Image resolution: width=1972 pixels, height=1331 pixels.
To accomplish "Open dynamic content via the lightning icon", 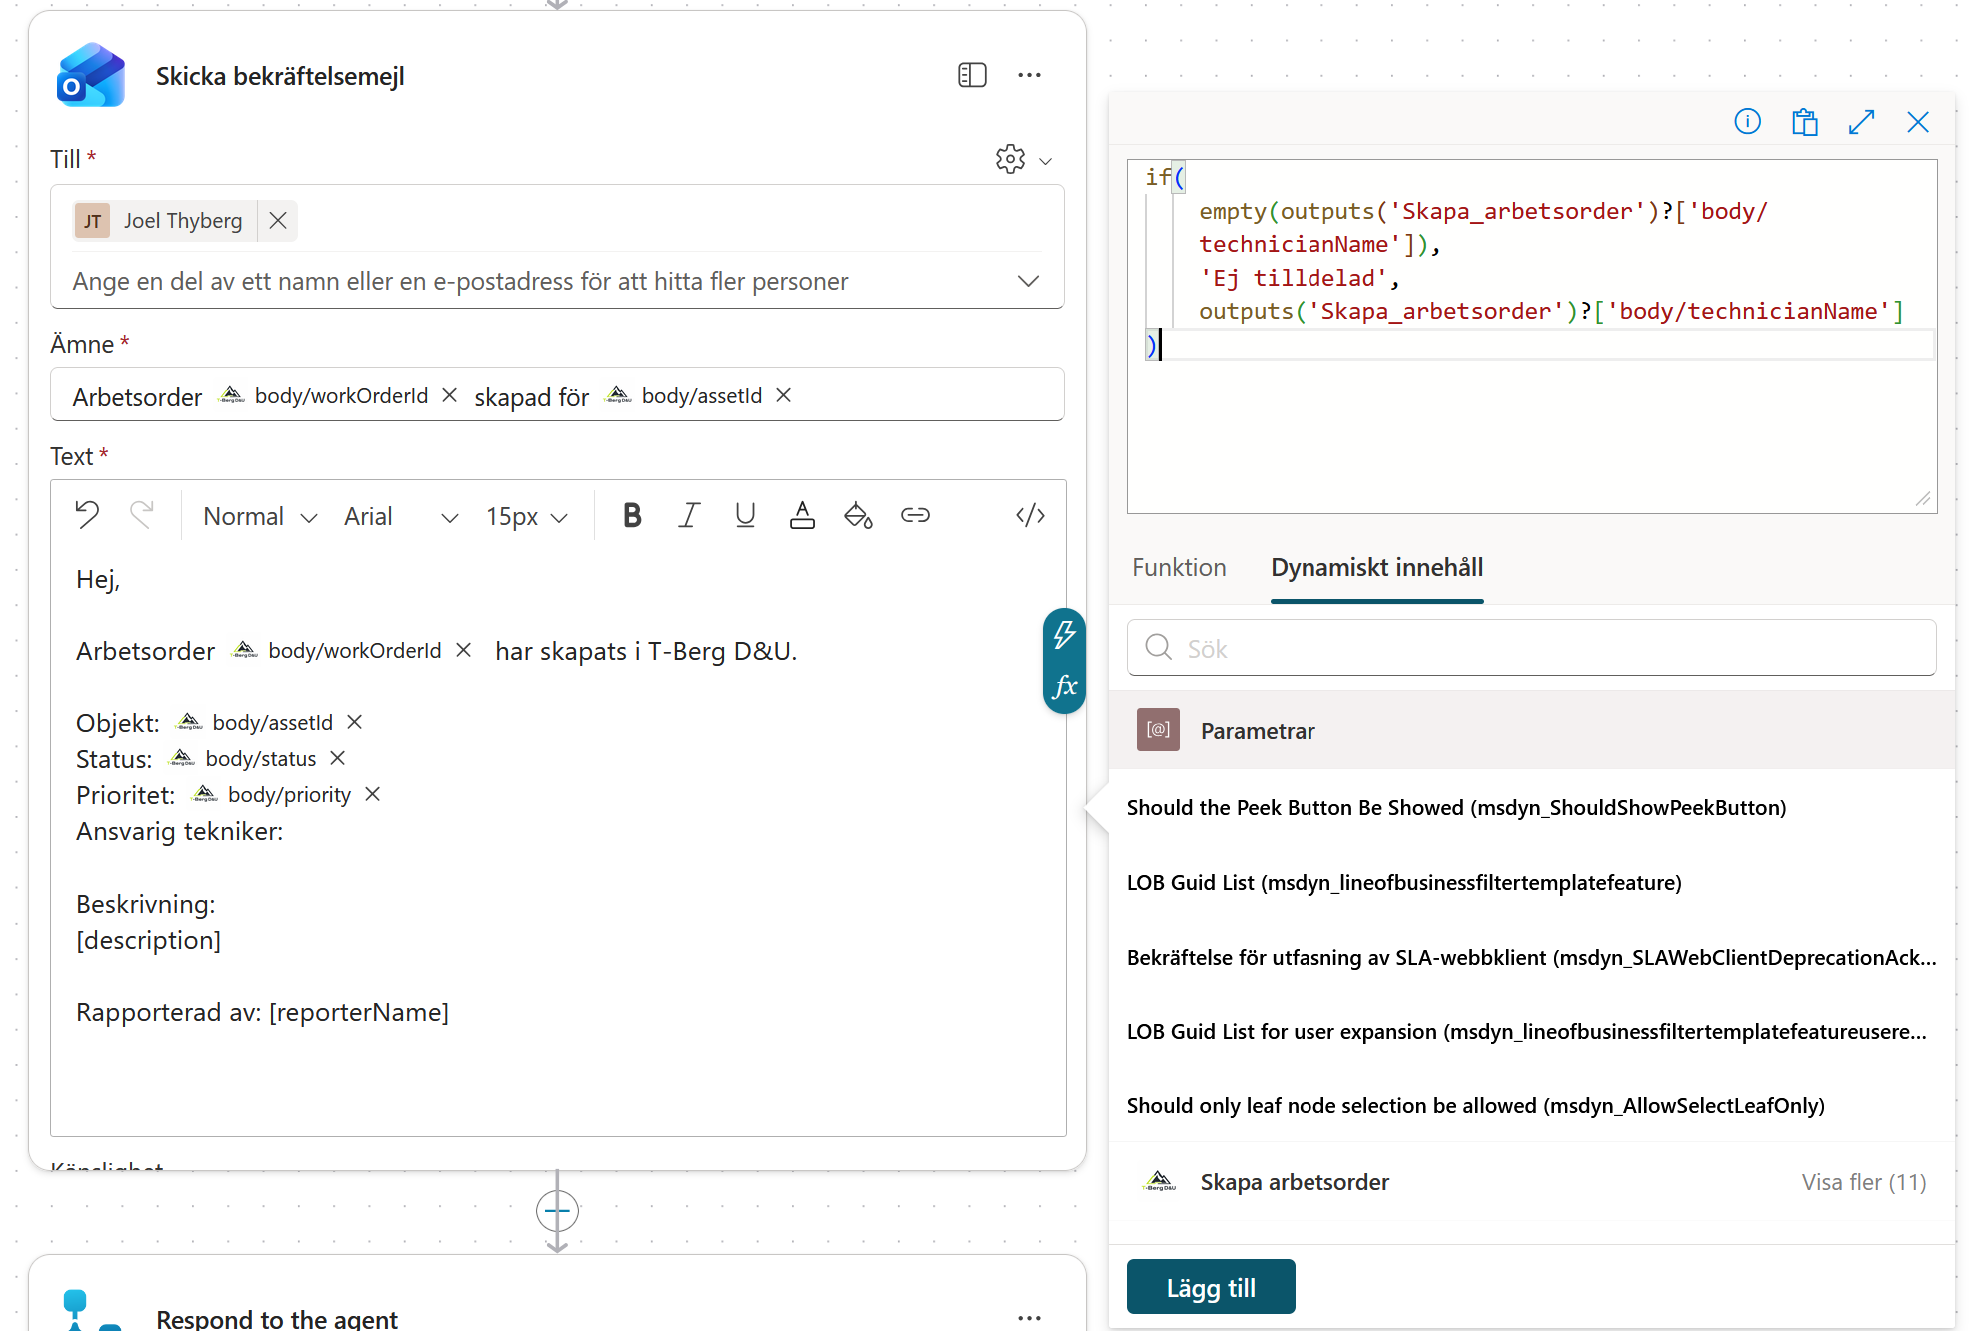I will point(1064,634).
